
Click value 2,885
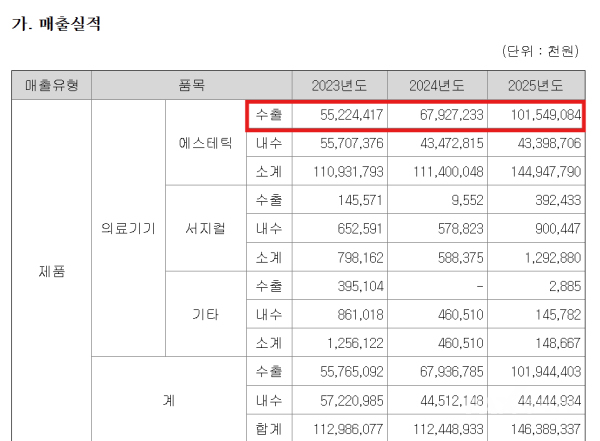[x=565, y=286]
